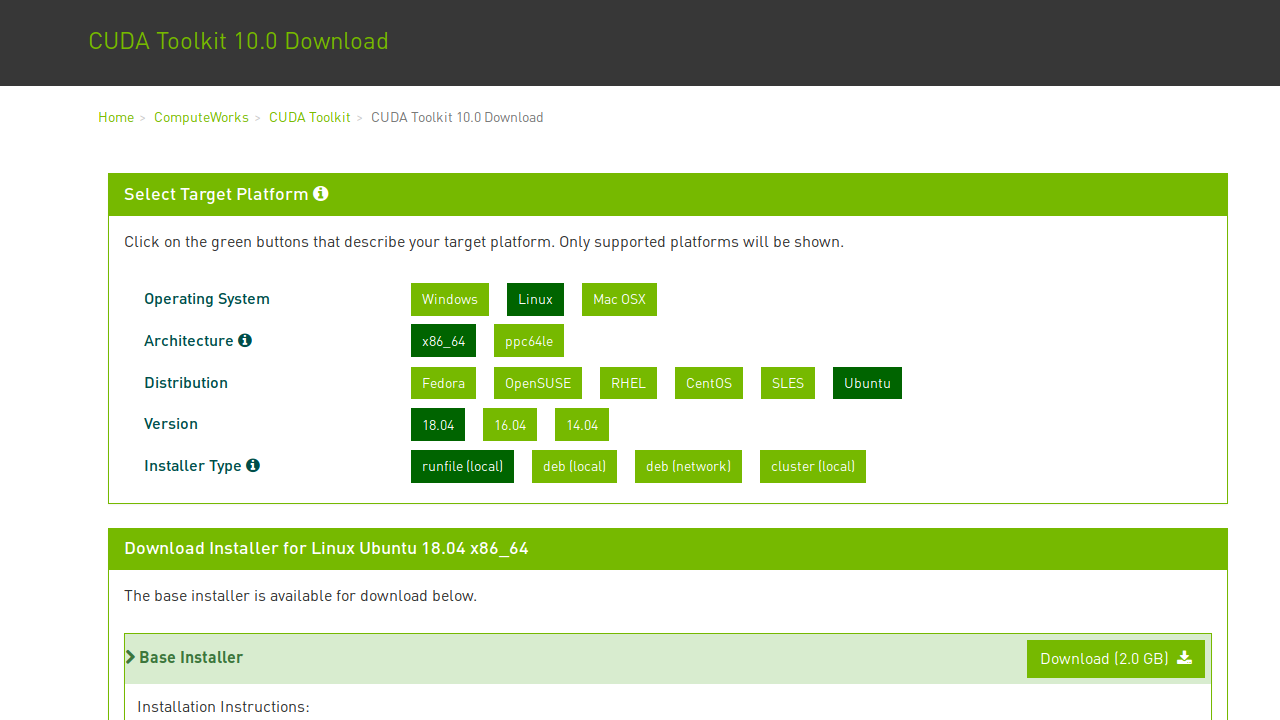Choose runfile (local) installer type
Screen dimensions: 1280x720
tap(462, 467)
